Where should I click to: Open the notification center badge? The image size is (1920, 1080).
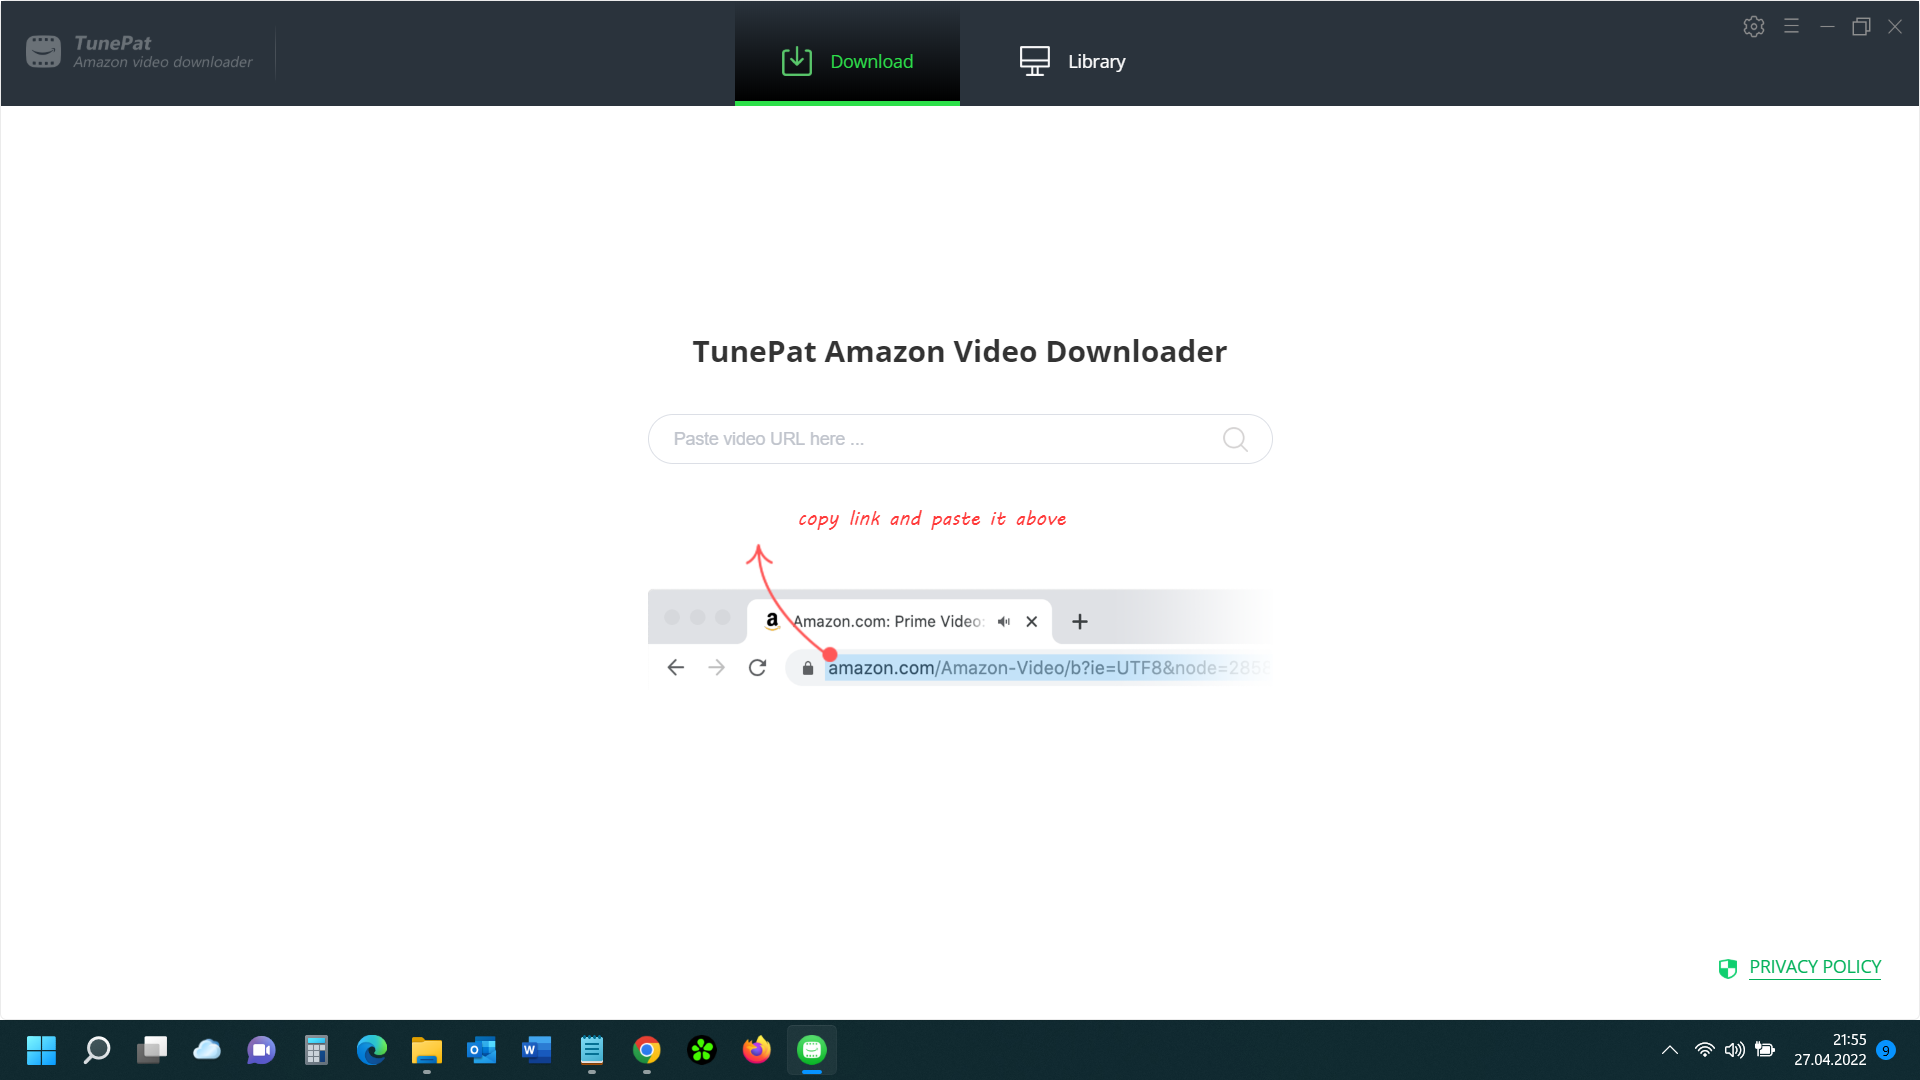click(1886, 1050)
